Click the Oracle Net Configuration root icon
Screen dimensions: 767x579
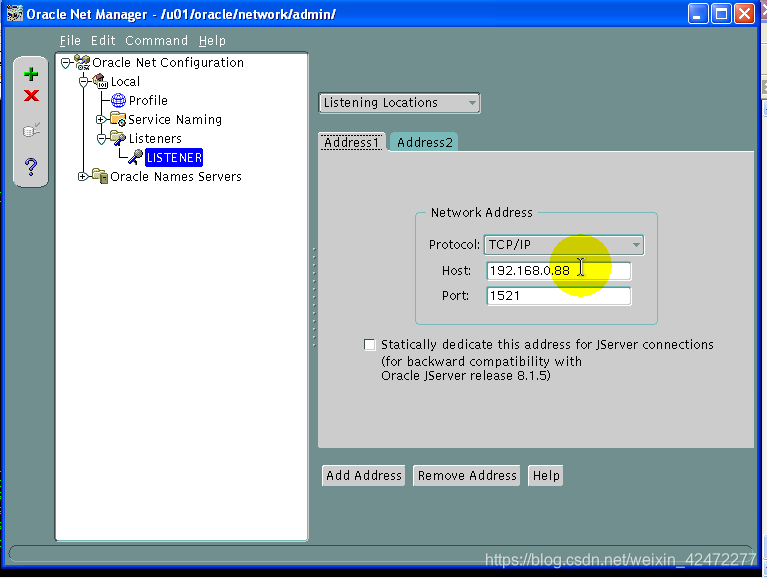pyautogui.click(x=82, y=63)
